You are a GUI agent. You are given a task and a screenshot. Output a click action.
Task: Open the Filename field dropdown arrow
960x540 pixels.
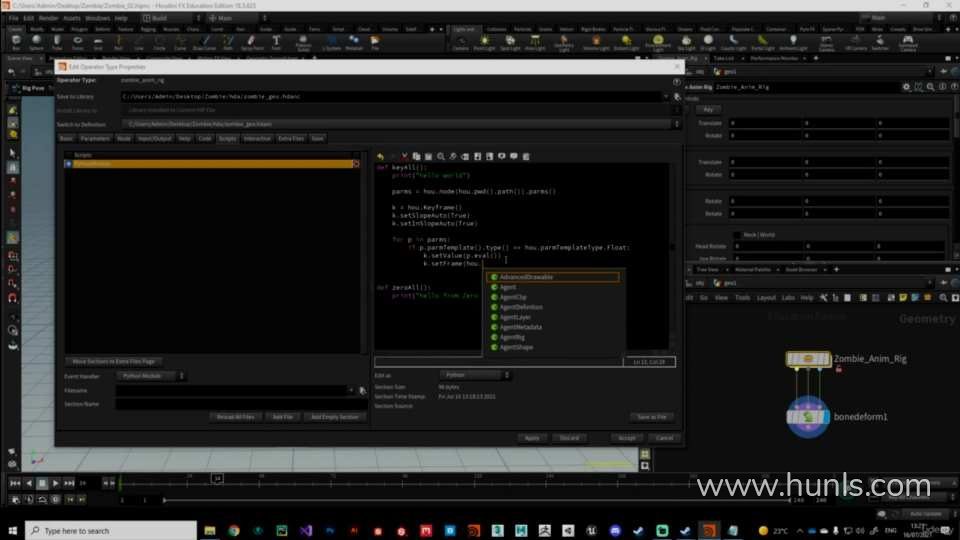click(x=351, y=391)
